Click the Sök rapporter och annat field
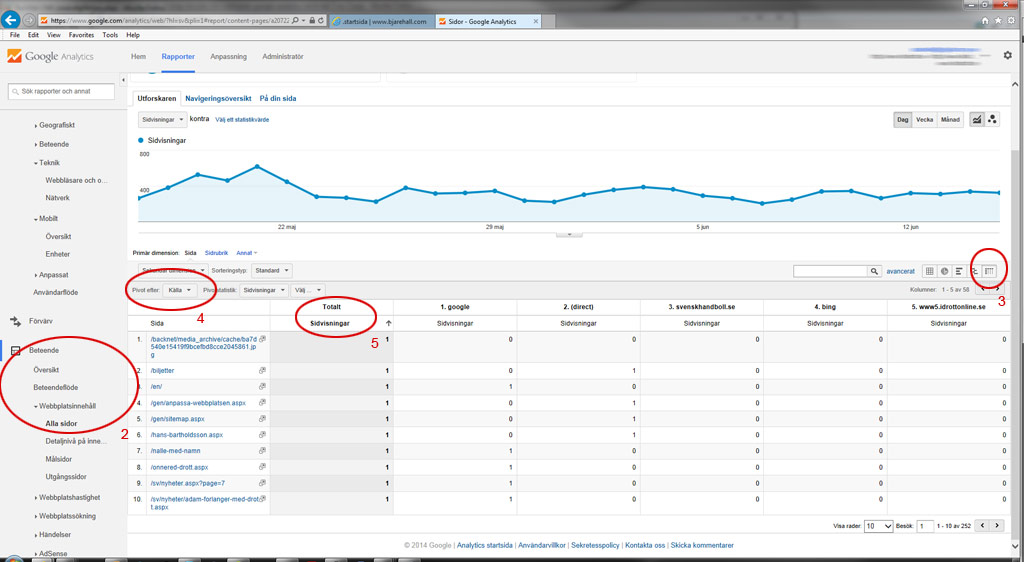 pos(61,91)
